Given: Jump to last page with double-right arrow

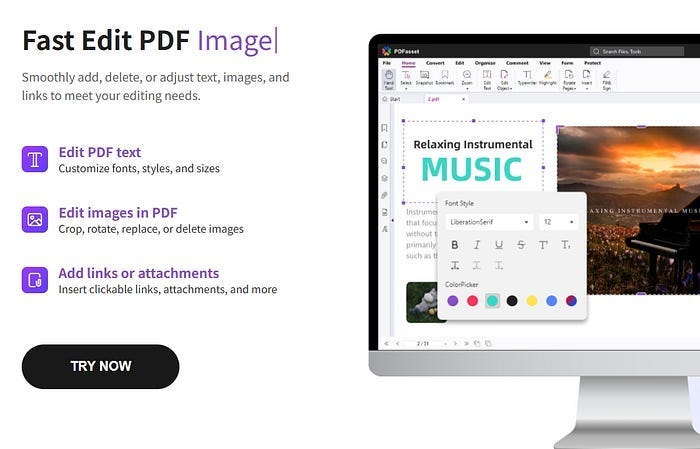Looking at the screenshot, I should pos(467,344).
